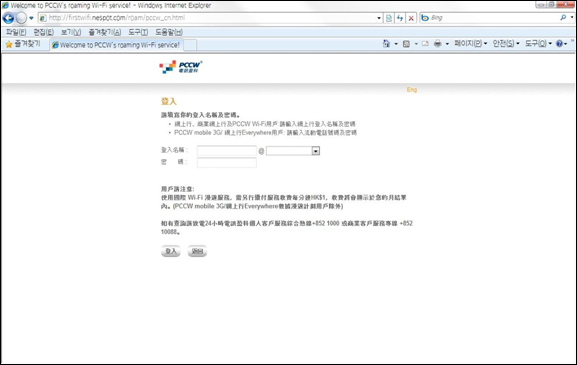
Task: Open the domain dropdown after the @ sign
Action: [x=315, y=151]
